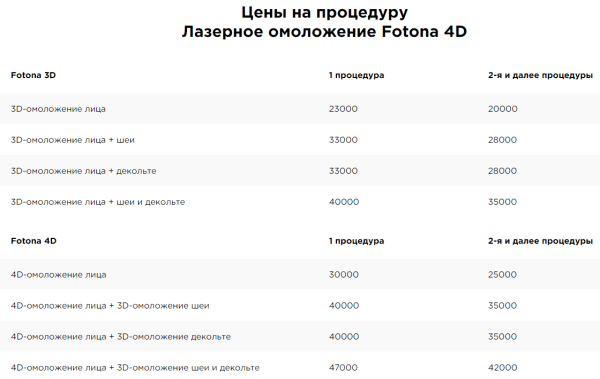Click the price 42000 in the last row
Viewport: 600px width, 379px height.
click(x=502, y=368)
